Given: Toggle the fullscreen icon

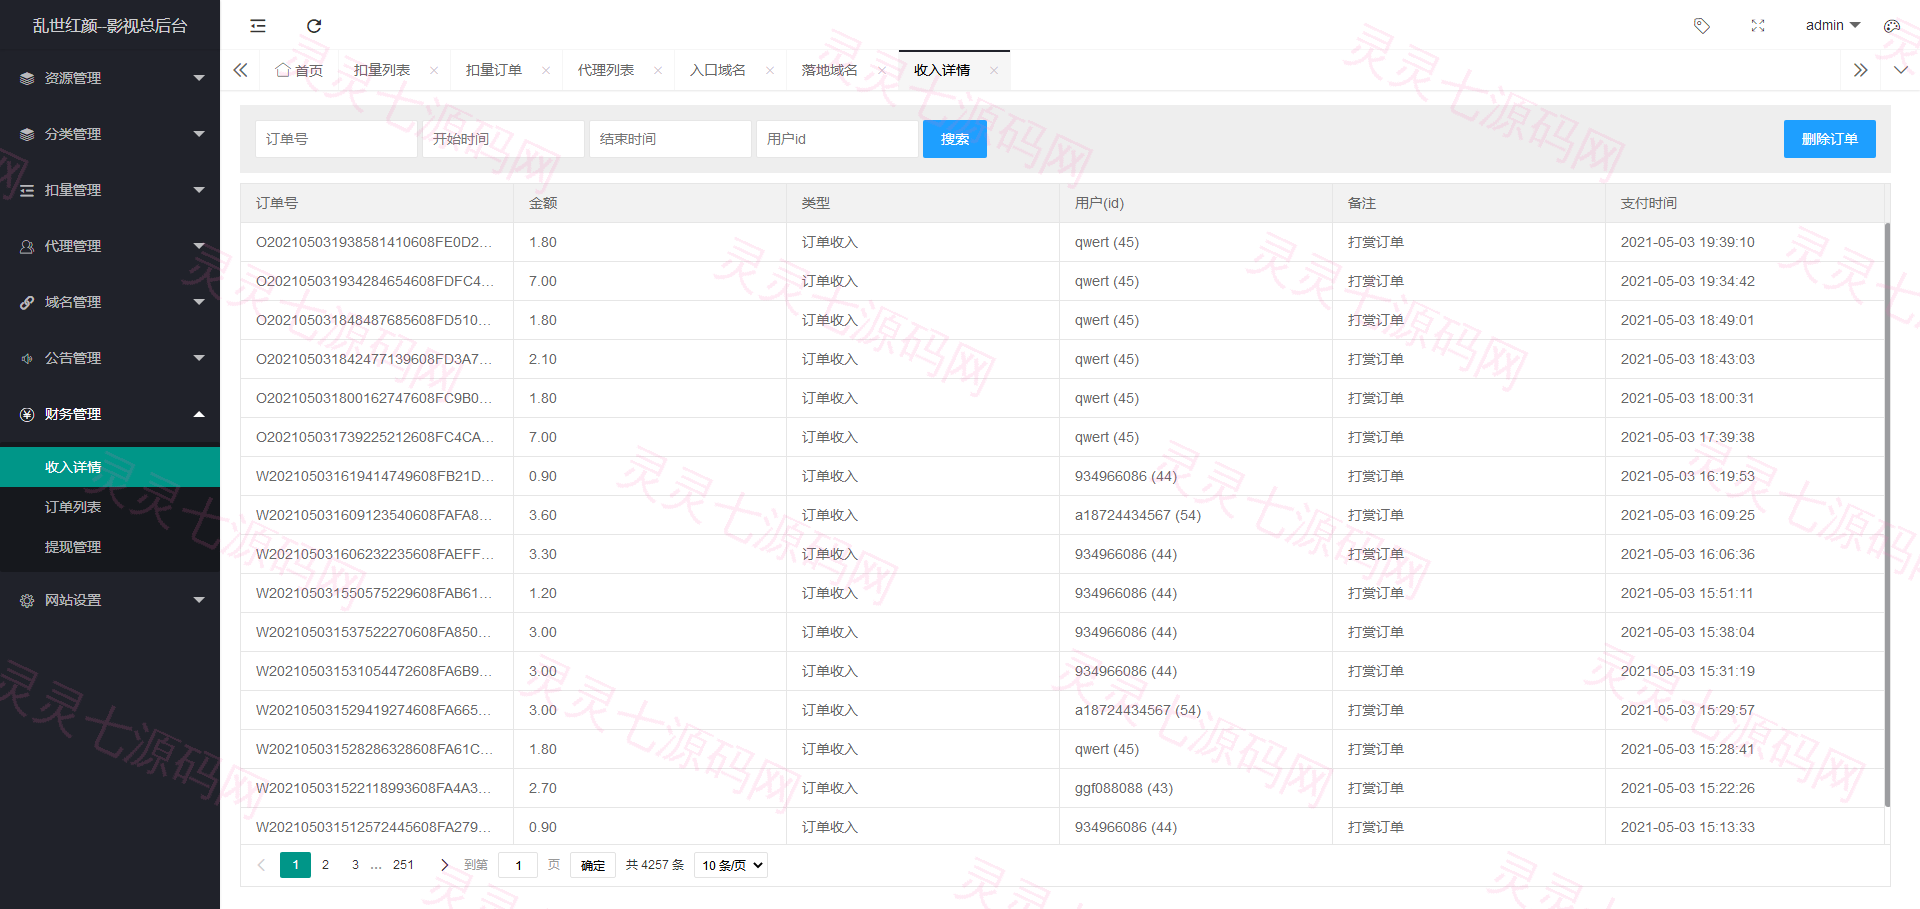Looking at the screenshot, I should [x=1758, y=26].
